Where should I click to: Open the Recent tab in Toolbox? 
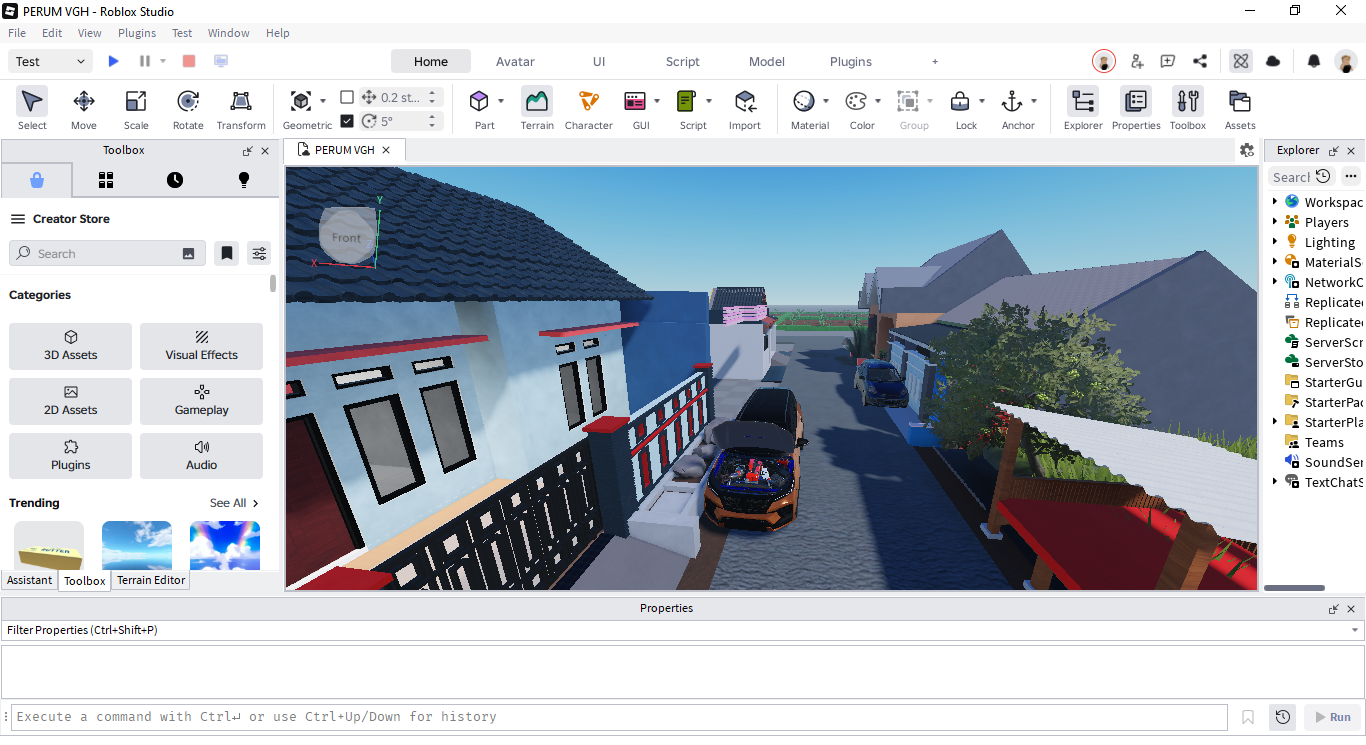pyautogui.click(x=175, y=180)
